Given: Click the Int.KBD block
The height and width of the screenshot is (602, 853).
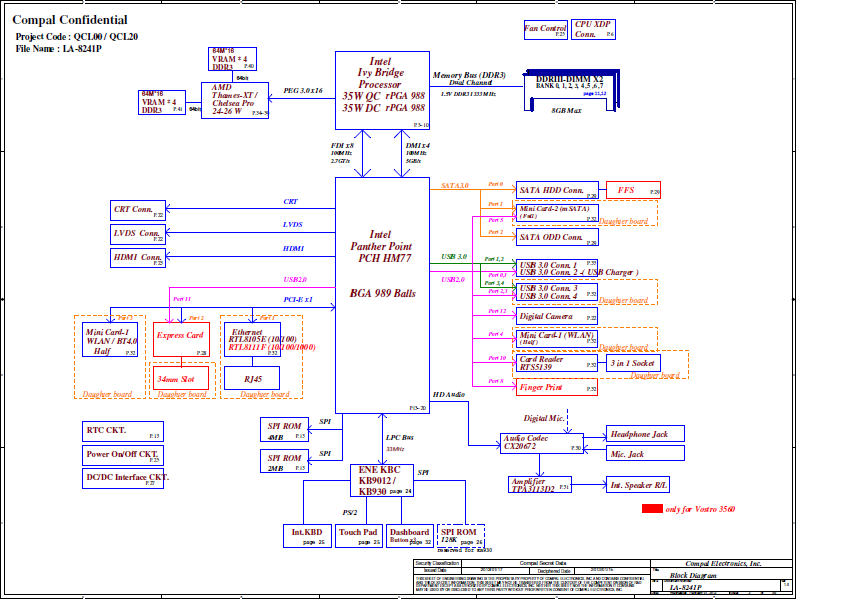Looking at the screenshot, I should pos(307,536).
